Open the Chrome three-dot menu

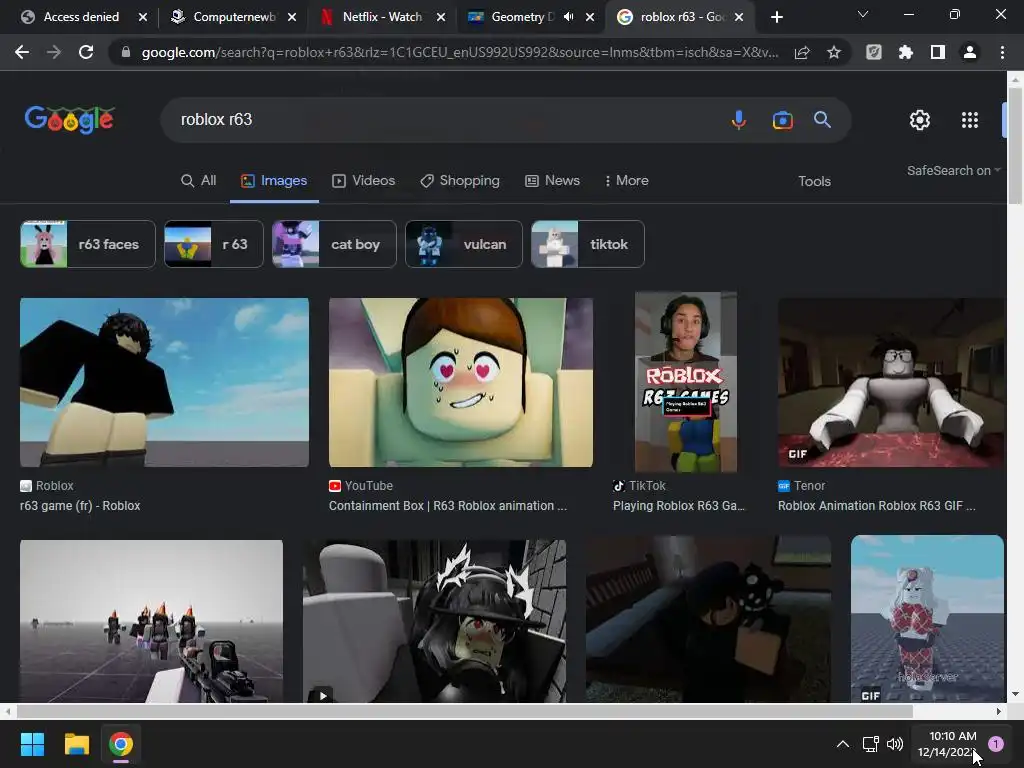[x=1002, y=52]
